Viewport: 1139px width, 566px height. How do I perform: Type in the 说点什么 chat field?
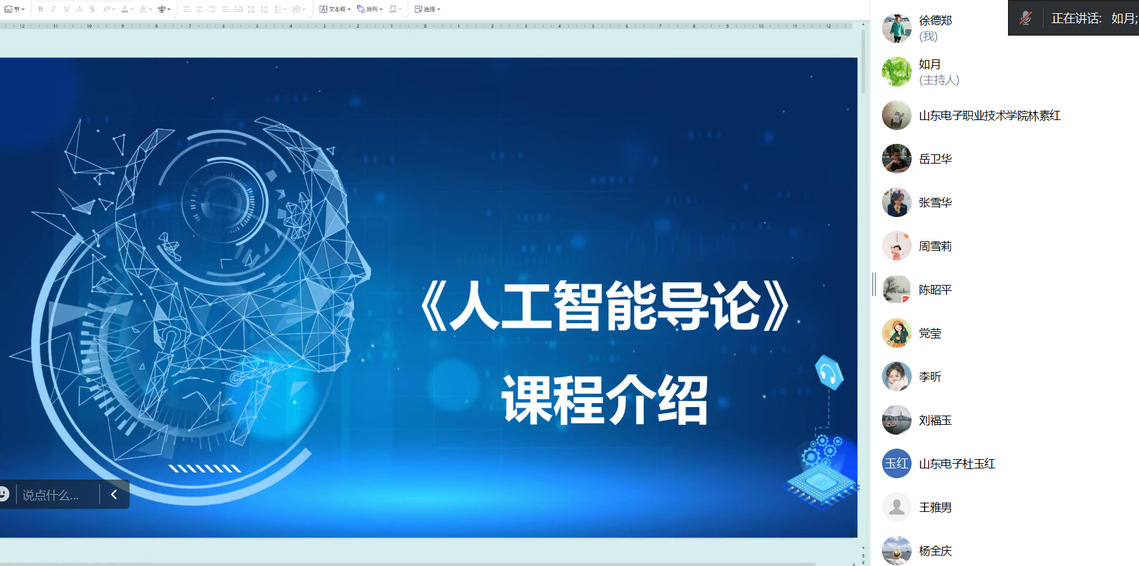(x=55, y=494)
